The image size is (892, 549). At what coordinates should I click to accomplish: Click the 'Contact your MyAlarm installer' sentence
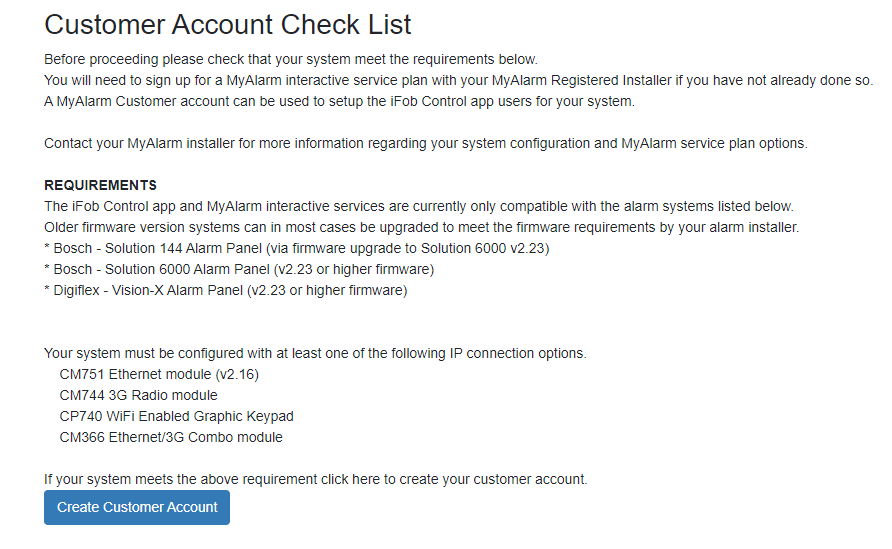pos(426,143)
